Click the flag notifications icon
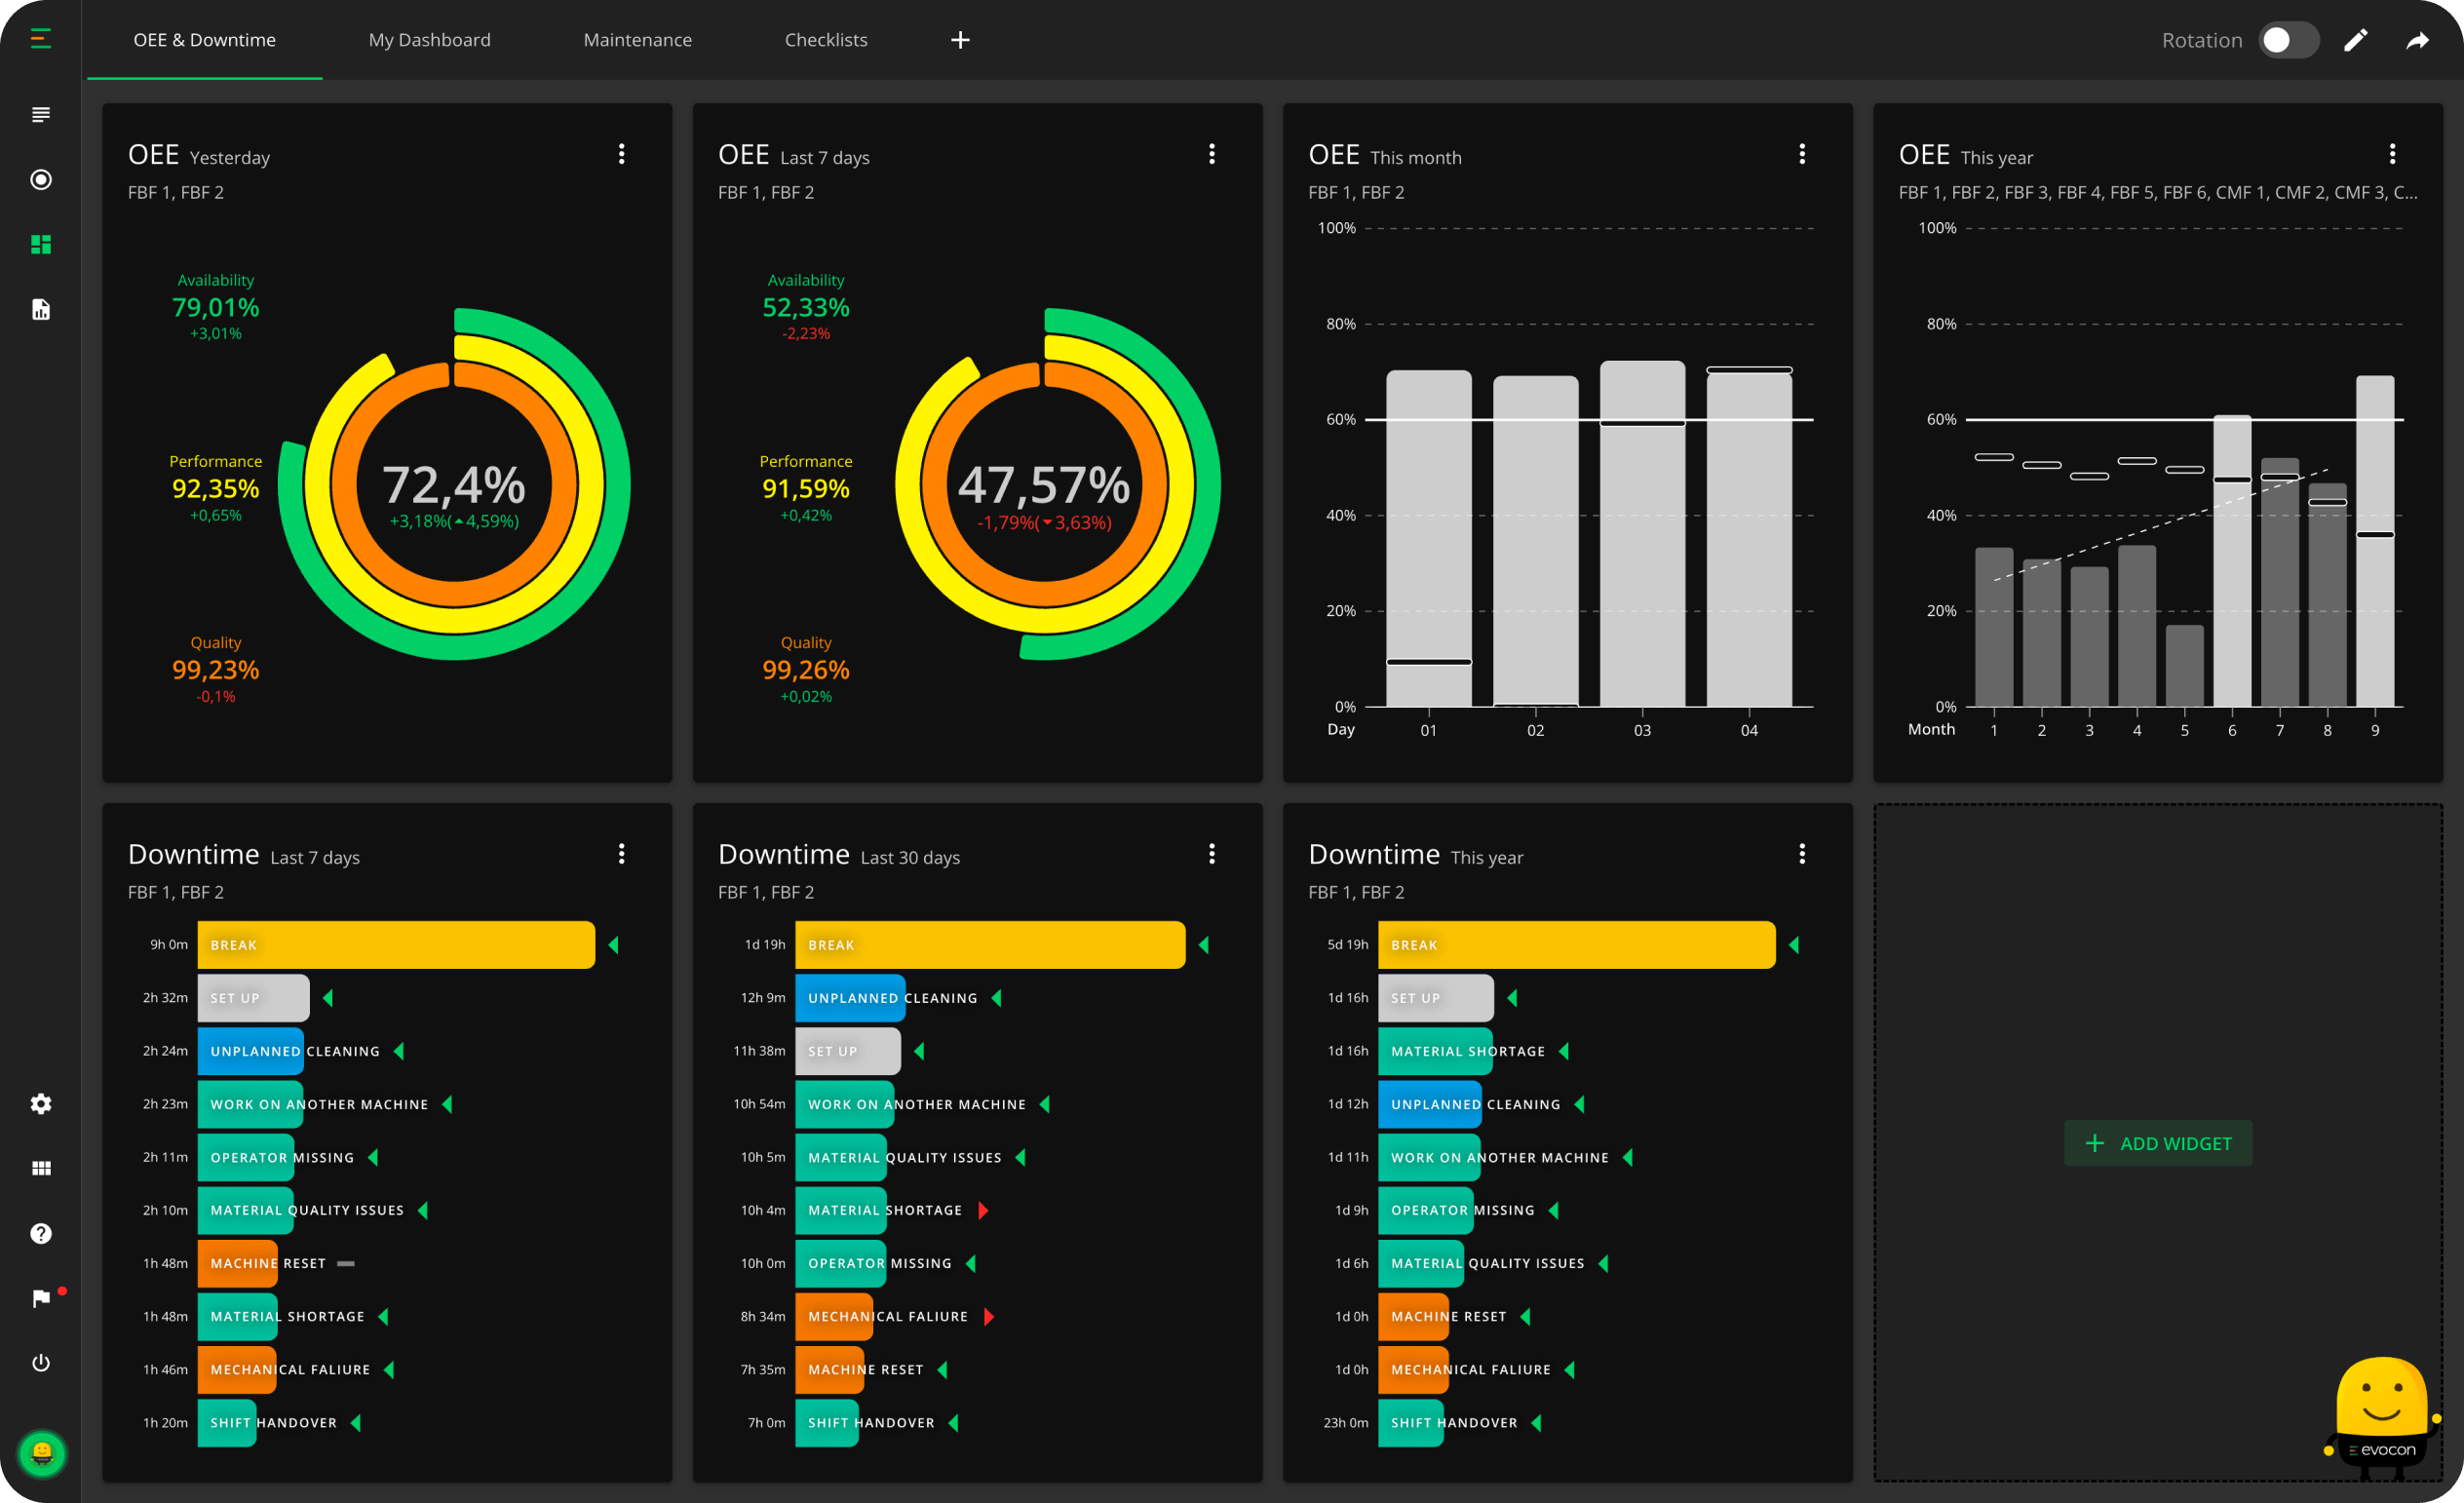This screenshot has width=2464, height=1503. 41,1298
